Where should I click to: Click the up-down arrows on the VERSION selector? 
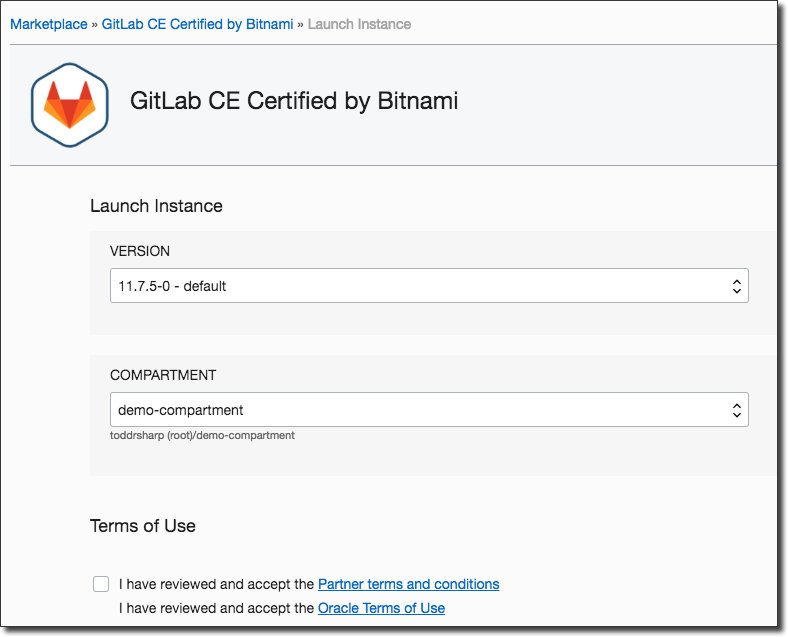(736, 286)
